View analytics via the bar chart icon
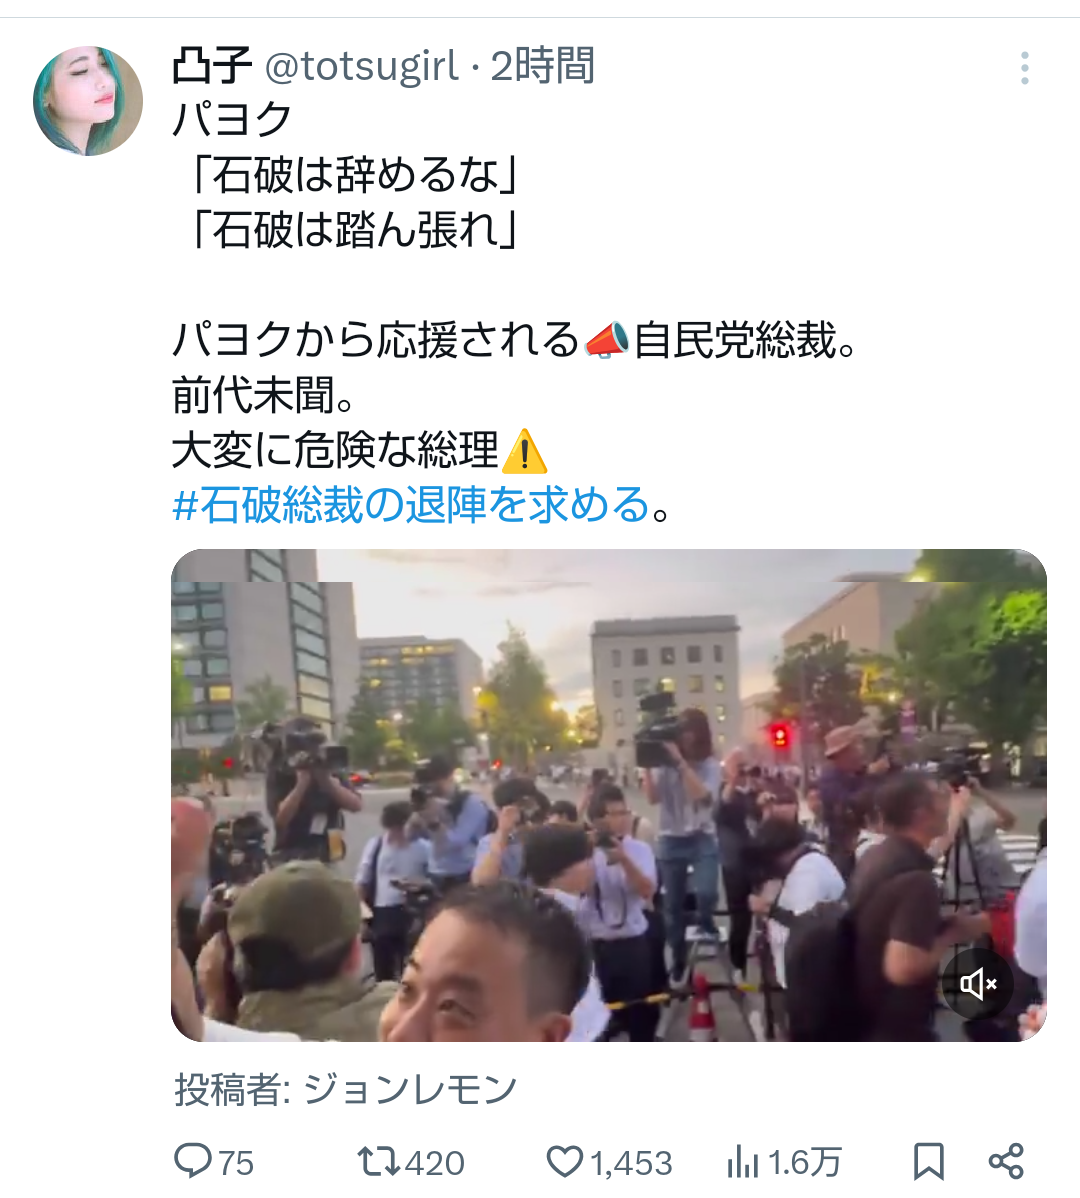Viewport: 1080px width, 1198px height. [742, 1162]
